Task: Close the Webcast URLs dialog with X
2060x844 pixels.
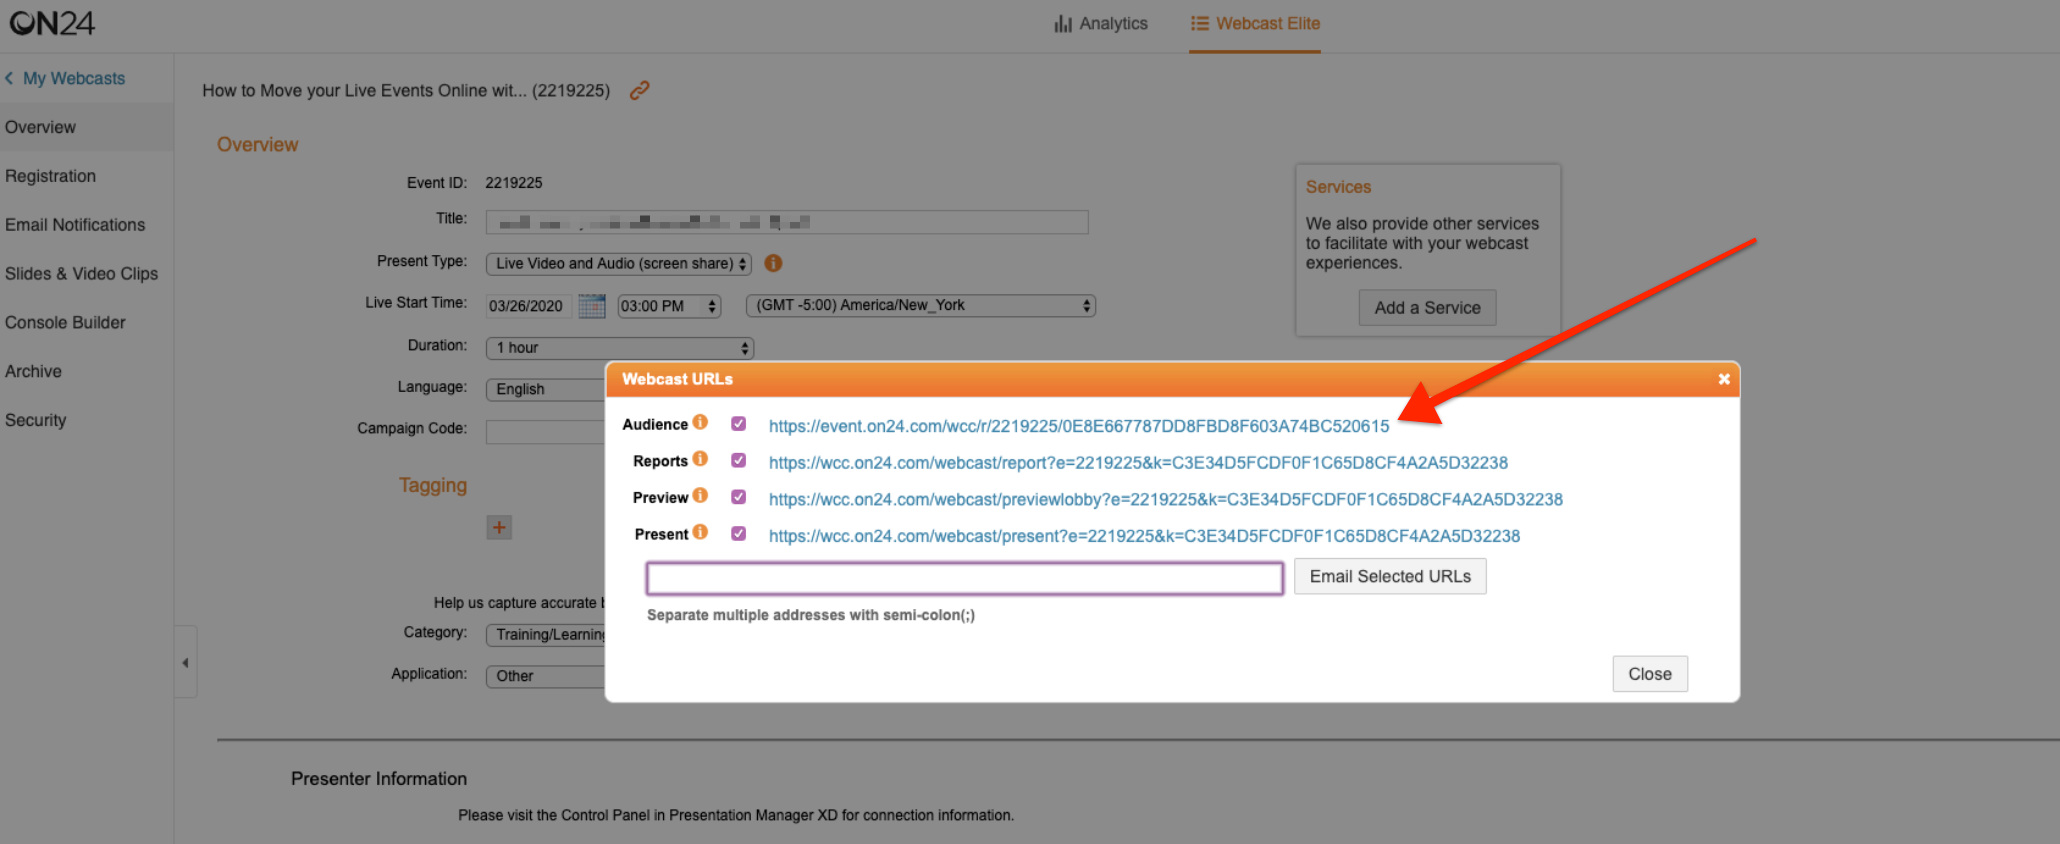Action: (x=1724, y=379)
